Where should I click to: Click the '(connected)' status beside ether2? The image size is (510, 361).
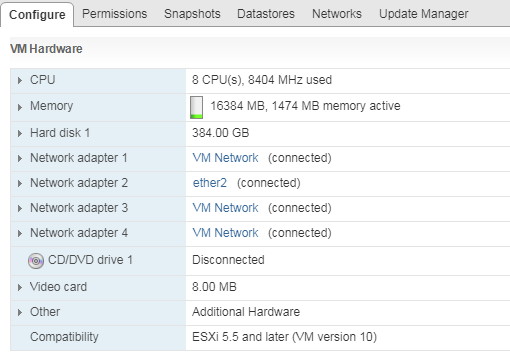click(269, 183)
